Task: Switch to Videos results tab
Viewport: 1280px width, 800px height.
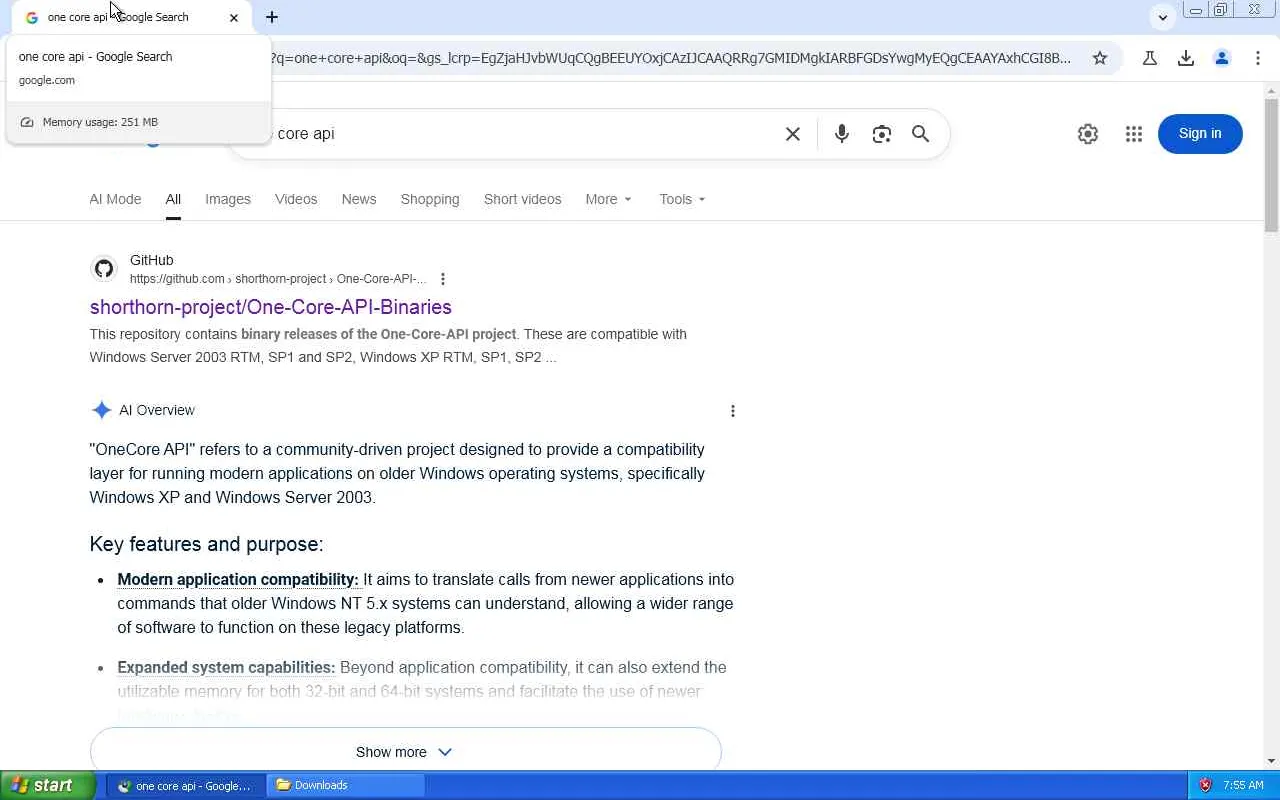Action: [296, 199]
